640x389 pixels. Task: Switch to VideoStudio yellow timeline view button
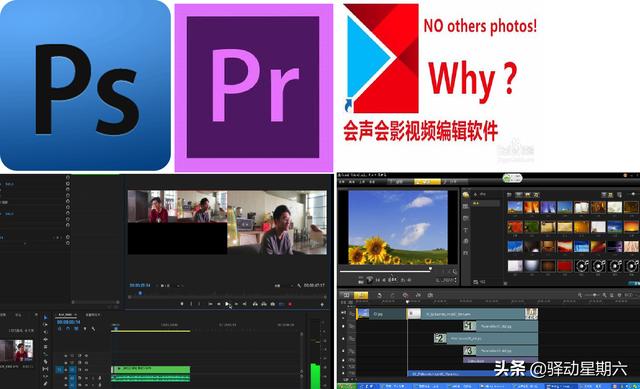click(x=361, y=295)
